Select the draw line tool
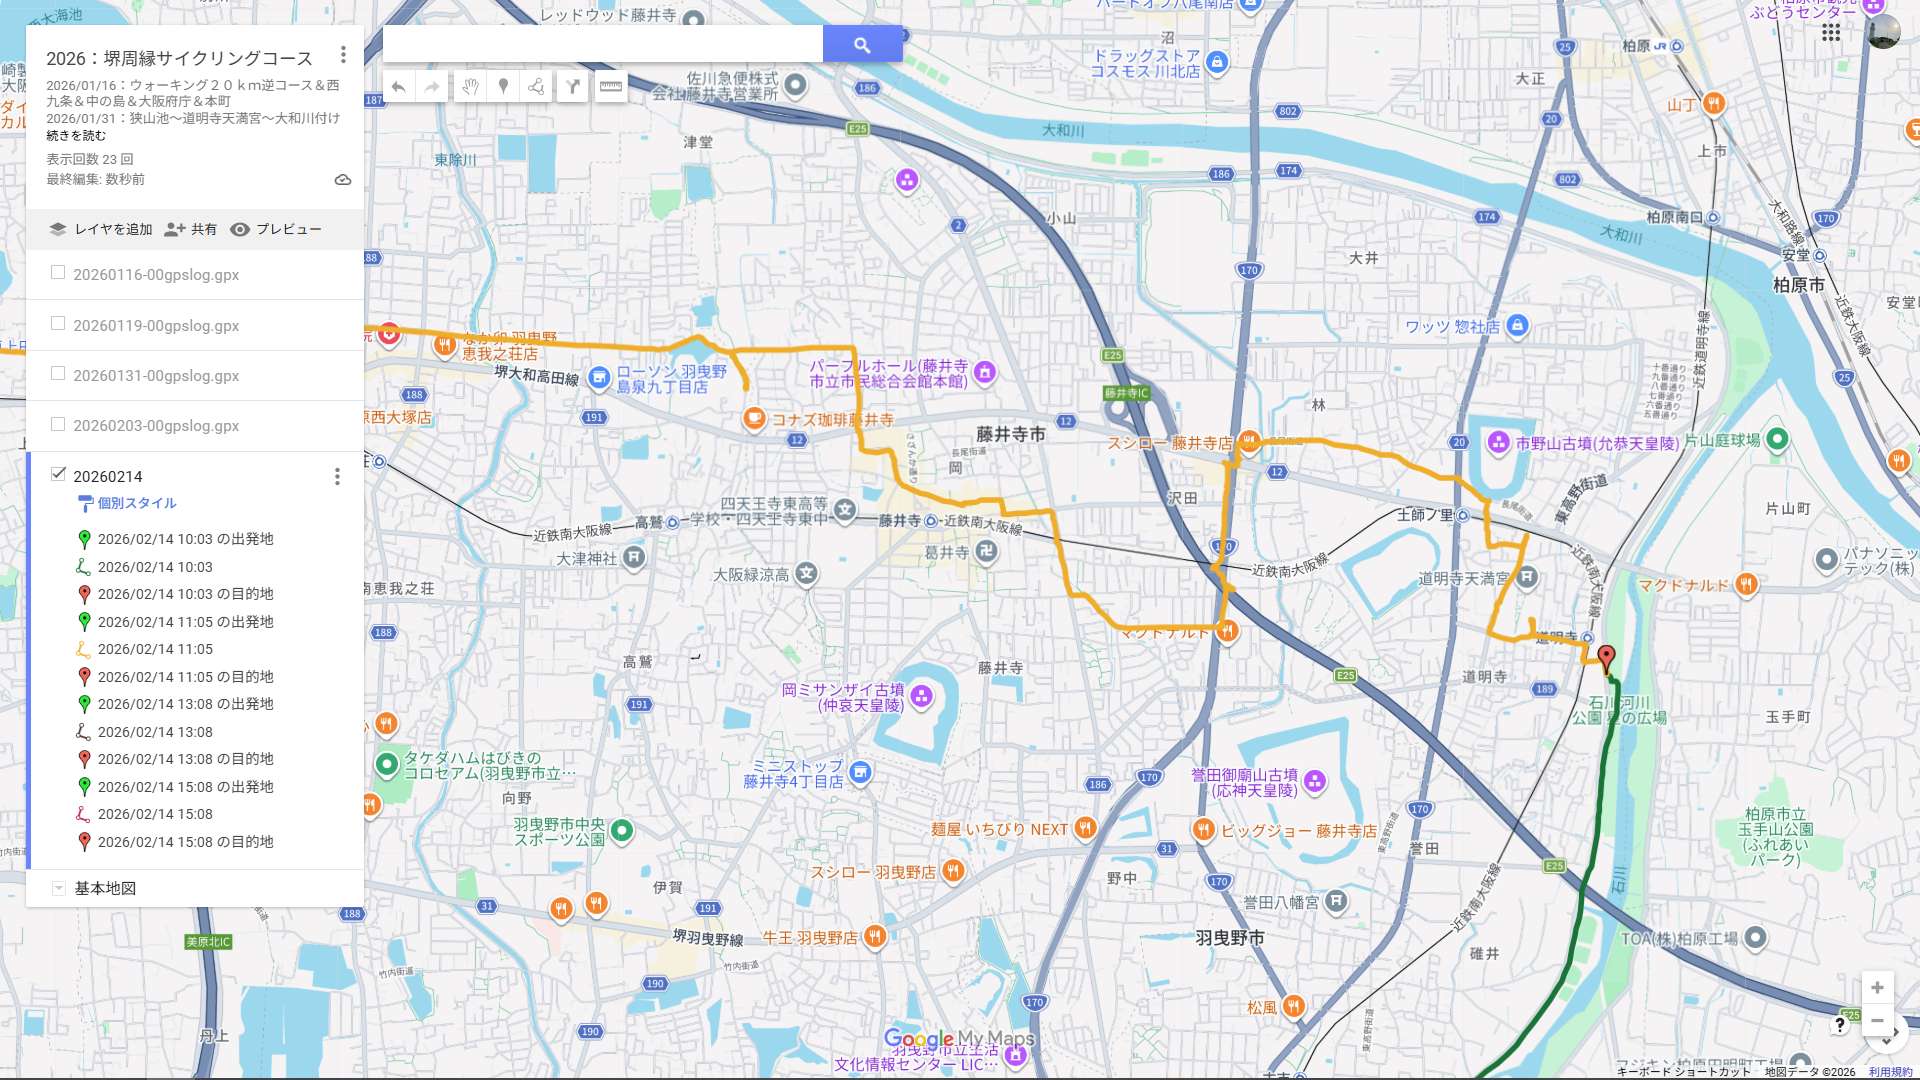 click(537, 87)
